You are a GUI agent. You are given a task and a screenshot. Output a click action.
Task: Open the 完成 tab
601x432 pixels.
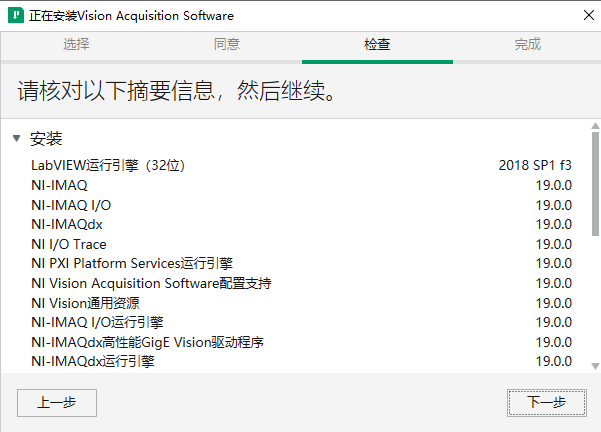point(527,44)
